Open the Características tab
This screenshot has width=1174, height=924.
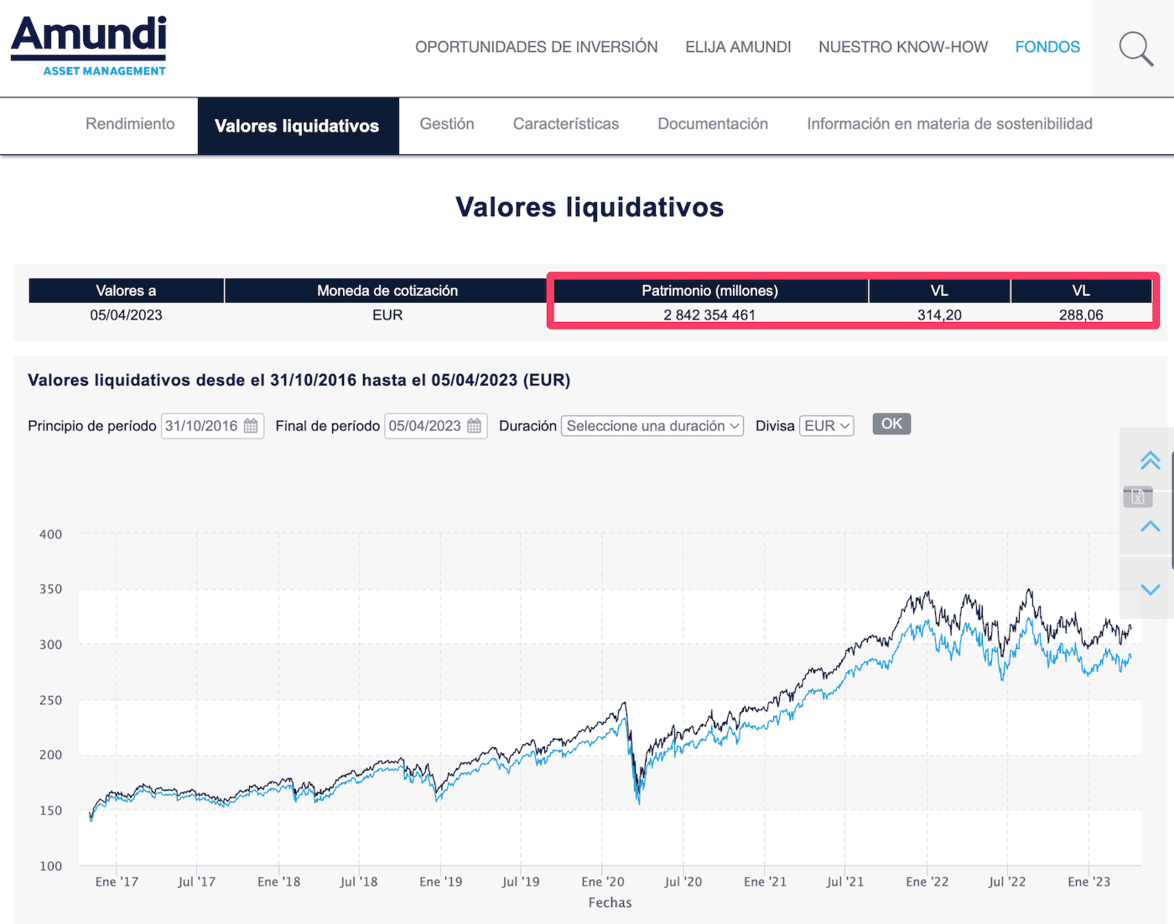(566, 124)
